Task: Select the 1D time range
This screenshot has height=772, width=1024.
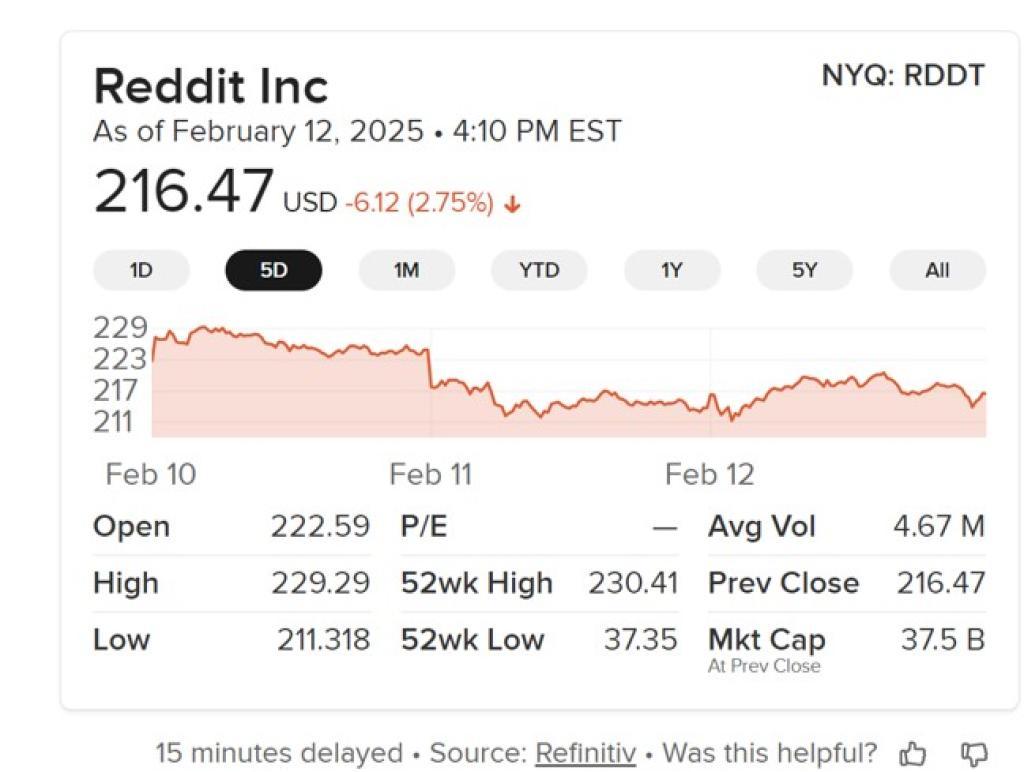Action: tap(141, 270)
